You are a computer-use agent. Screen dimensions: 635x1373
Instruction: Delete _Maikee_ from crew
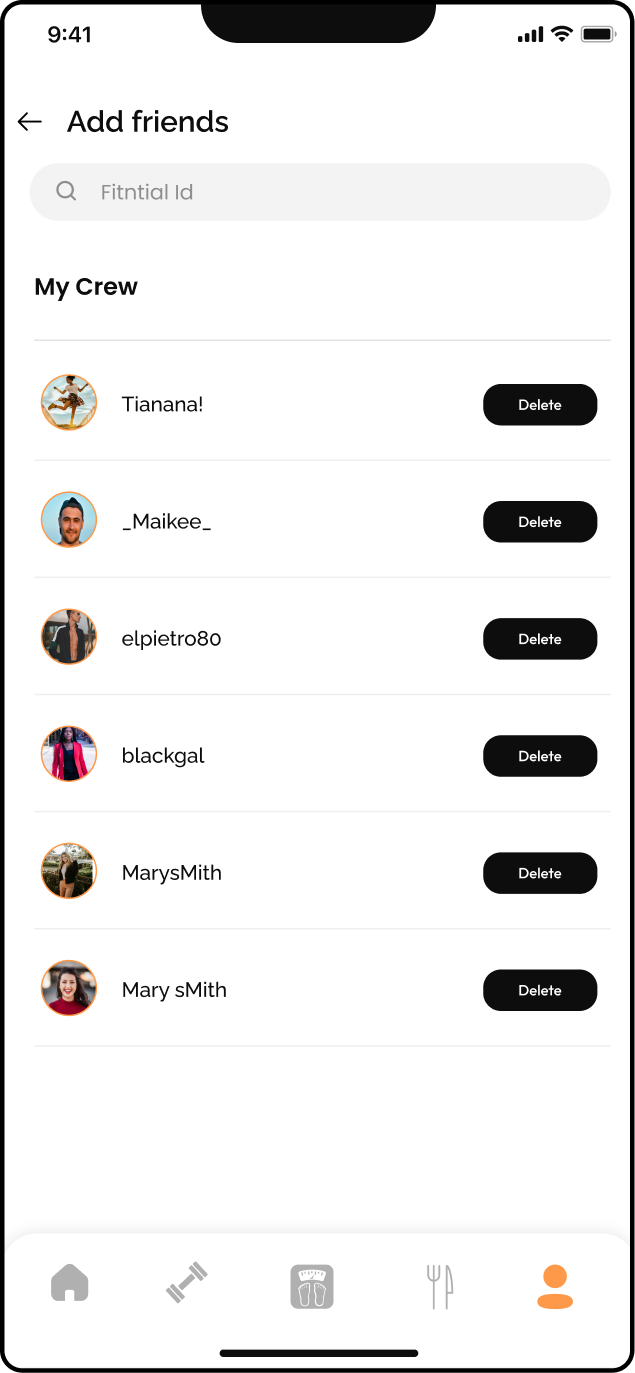point(540,522)
